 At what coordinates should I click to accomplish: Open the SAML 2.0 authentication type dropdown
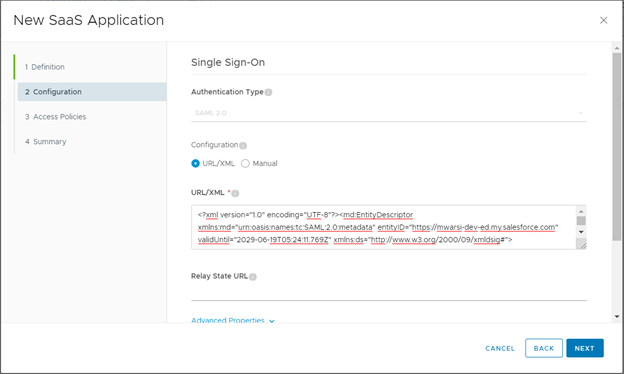point(389,113)
